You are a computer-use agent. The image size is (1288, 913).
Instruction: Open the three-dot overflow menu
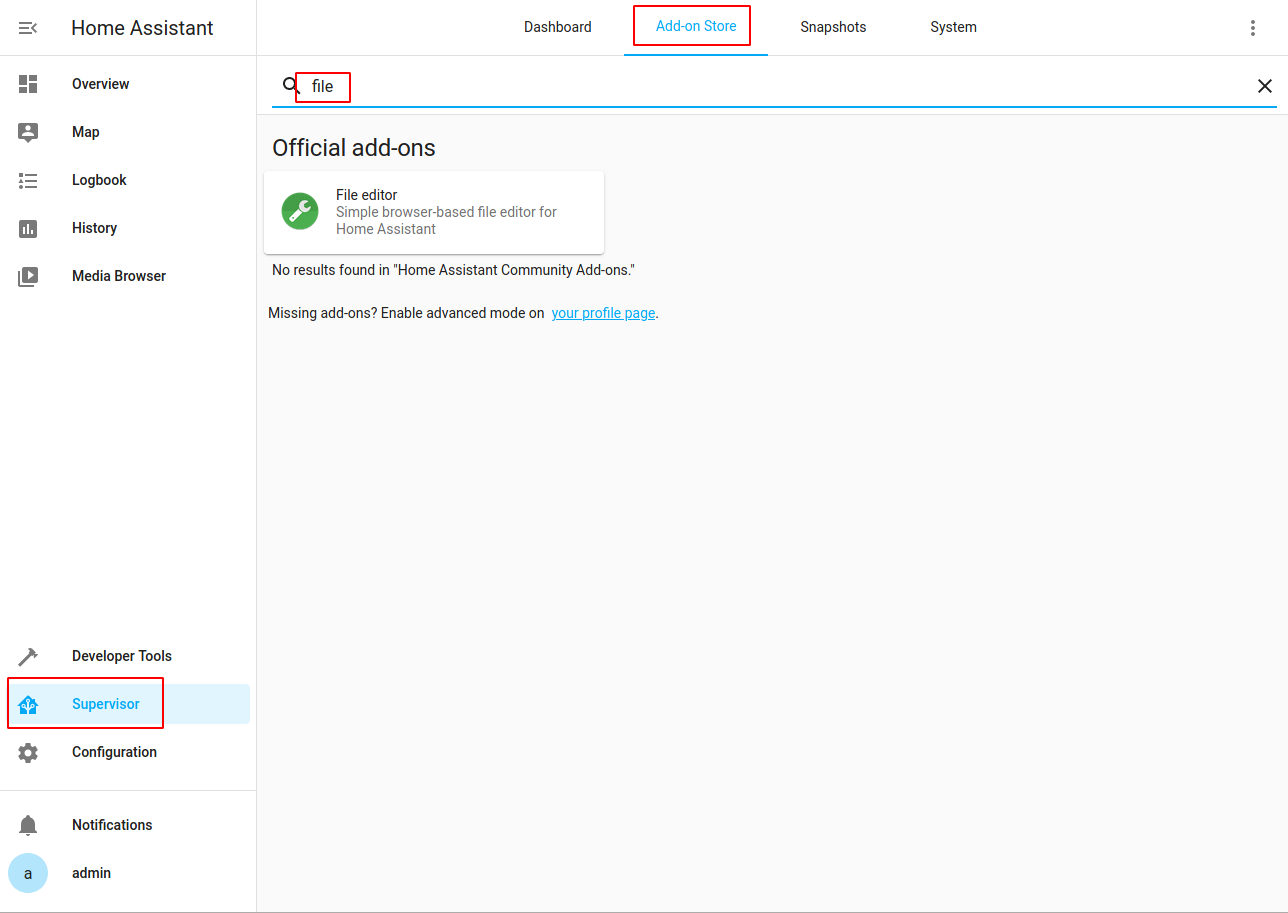[x=1252, y=28]
